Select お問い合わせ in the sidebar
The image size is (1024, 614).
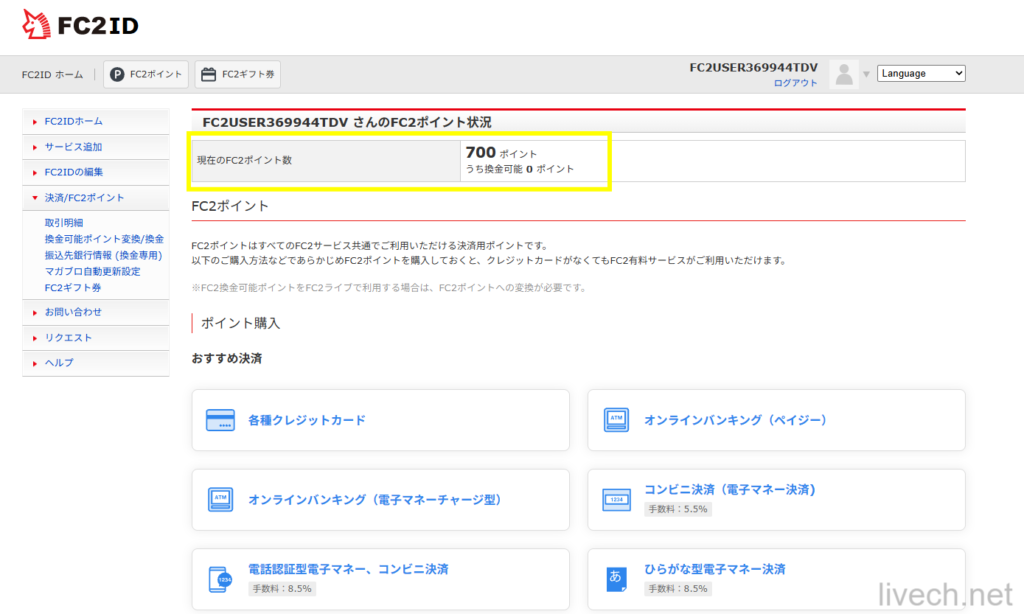click(x=73, y=312)
